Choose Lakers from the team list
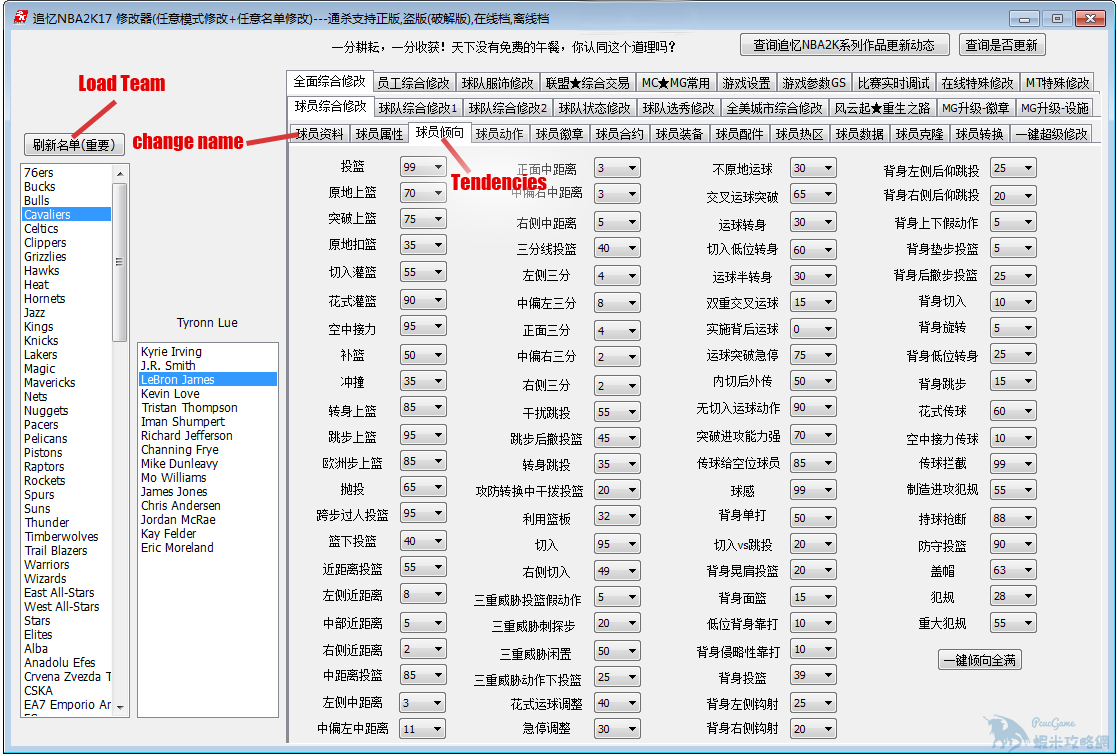Image resolution: width=1117 pixels, height=756 pixels. coord(67,355)
